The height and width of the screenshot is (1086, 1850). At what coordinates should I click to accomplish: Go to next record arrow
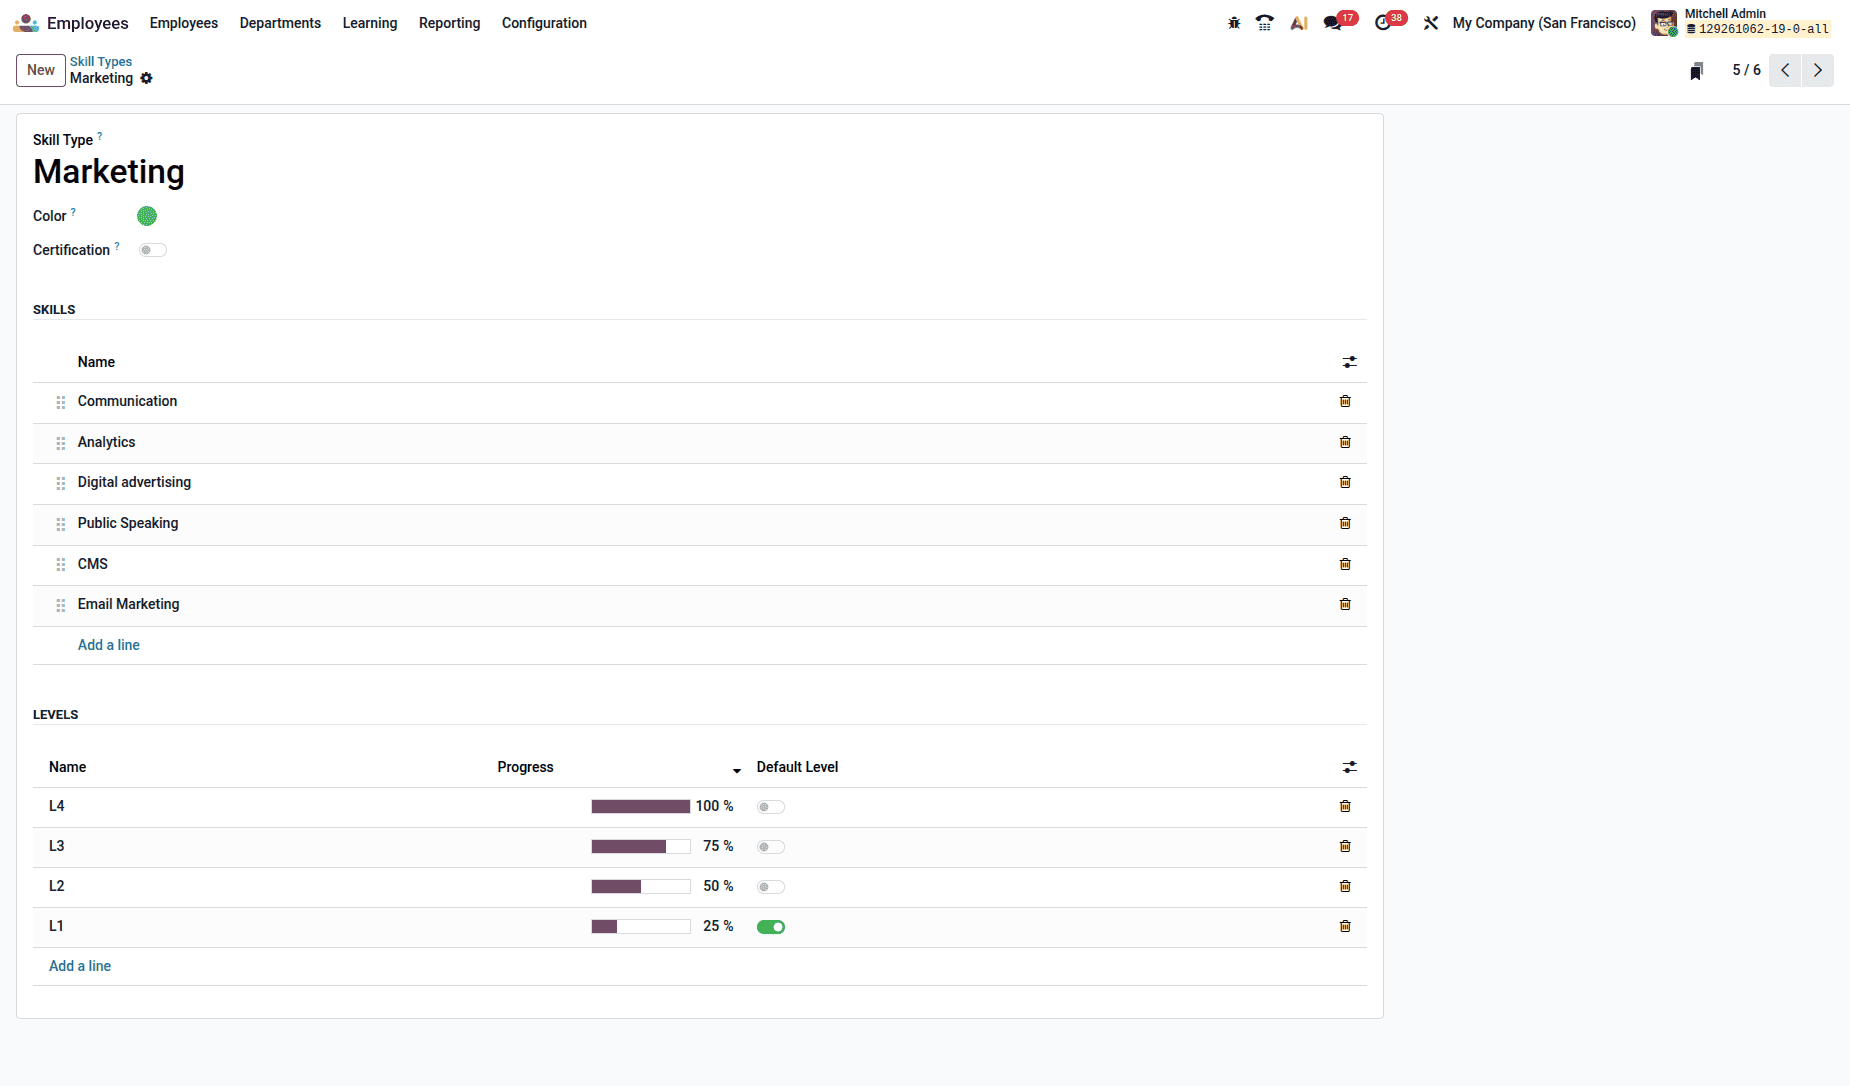point(1818,70)
